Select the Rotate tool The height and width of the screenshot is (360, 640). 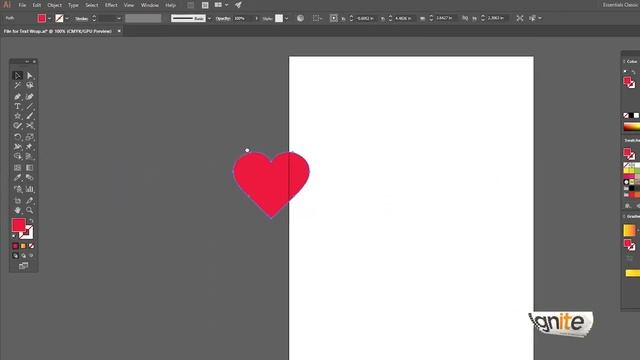tap(18, 137)
